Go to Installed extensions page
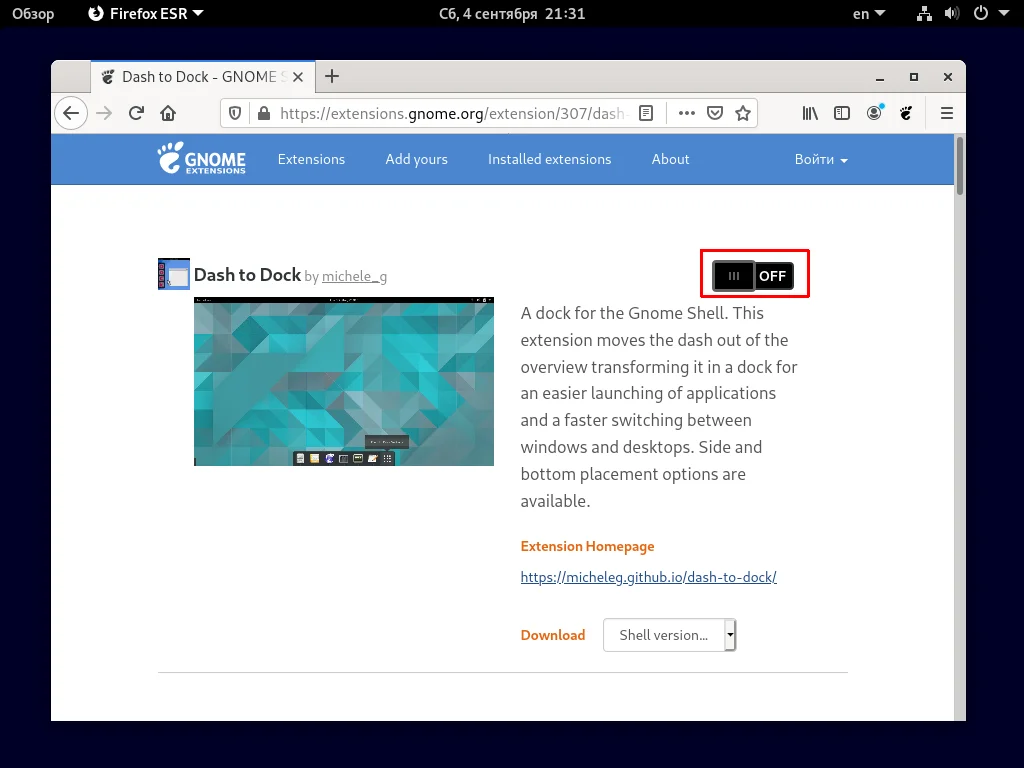The image size is (1024, 768). coord(549,159)
